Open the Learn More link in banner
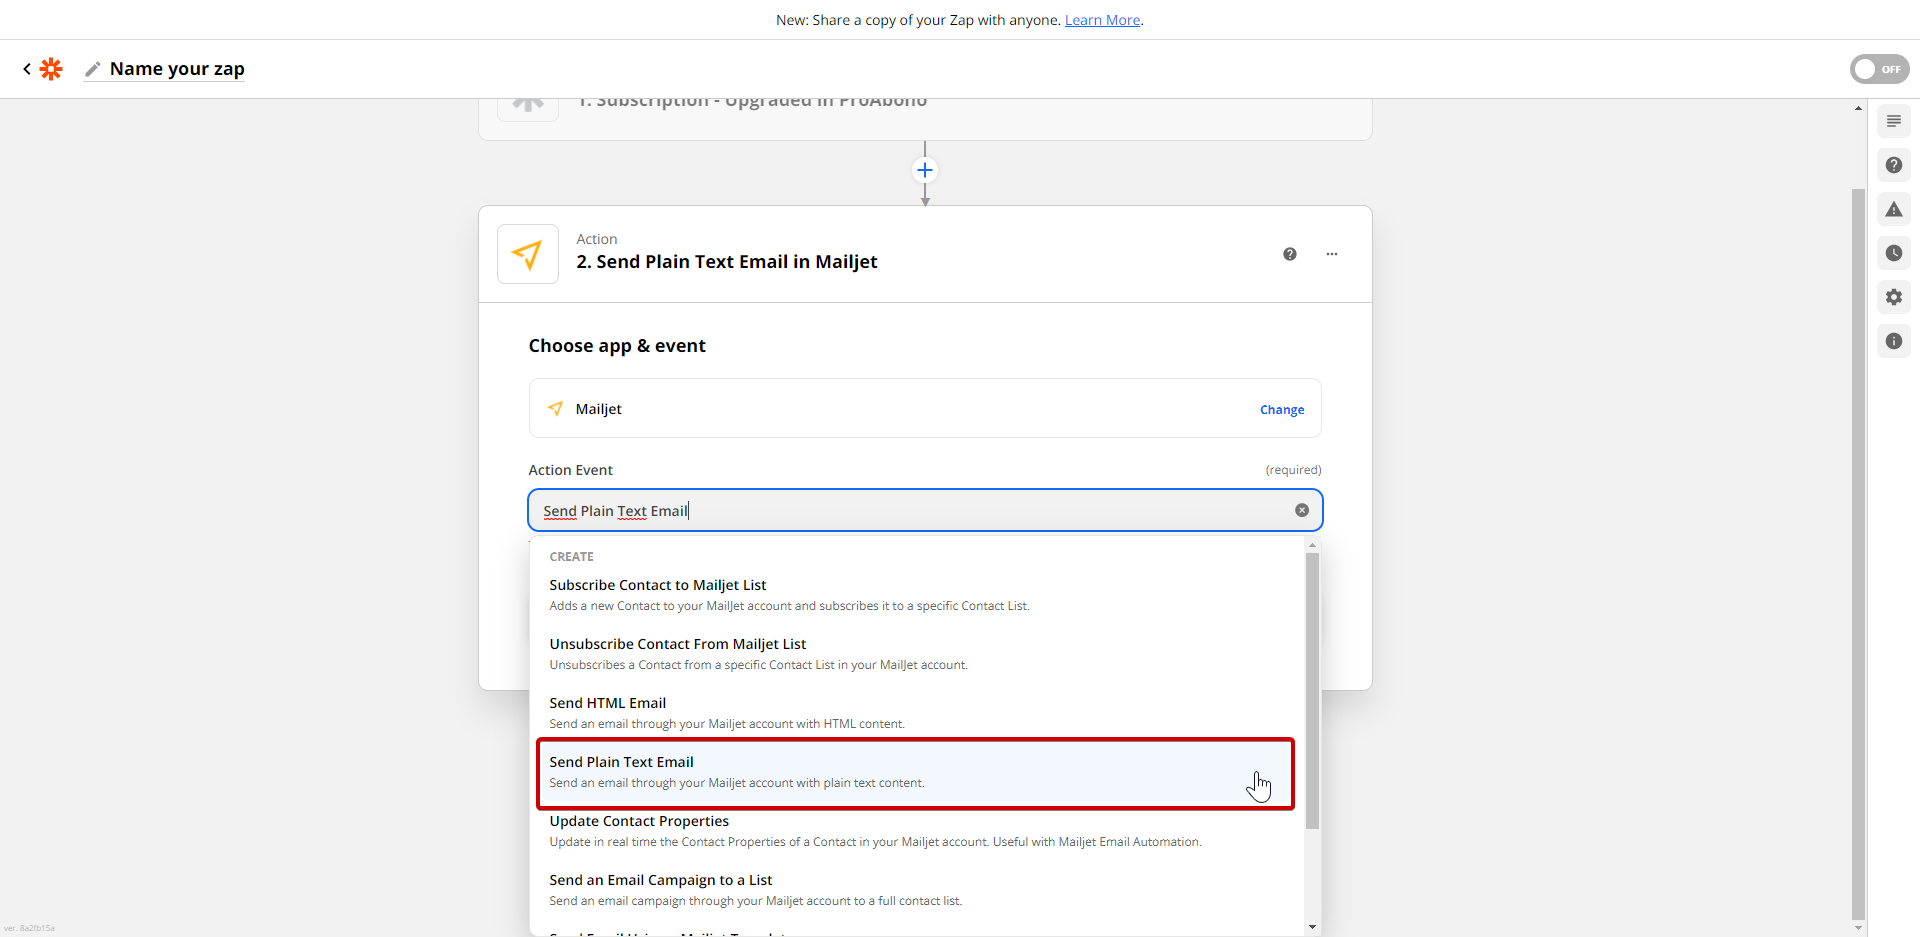 click(x=1102, y=20)
